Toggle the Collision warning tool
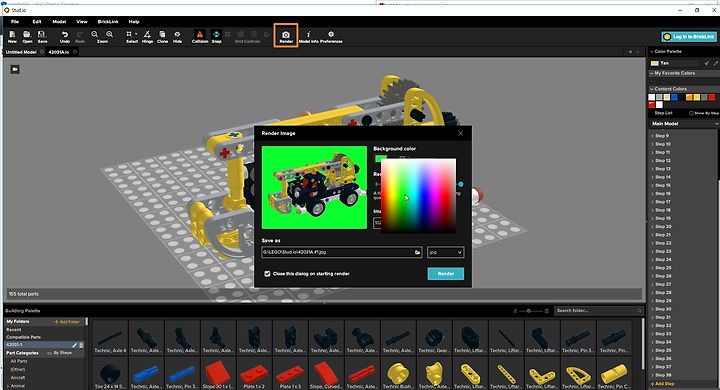The width and height of the screenshot is (720, 390). [x=200, y=34]
